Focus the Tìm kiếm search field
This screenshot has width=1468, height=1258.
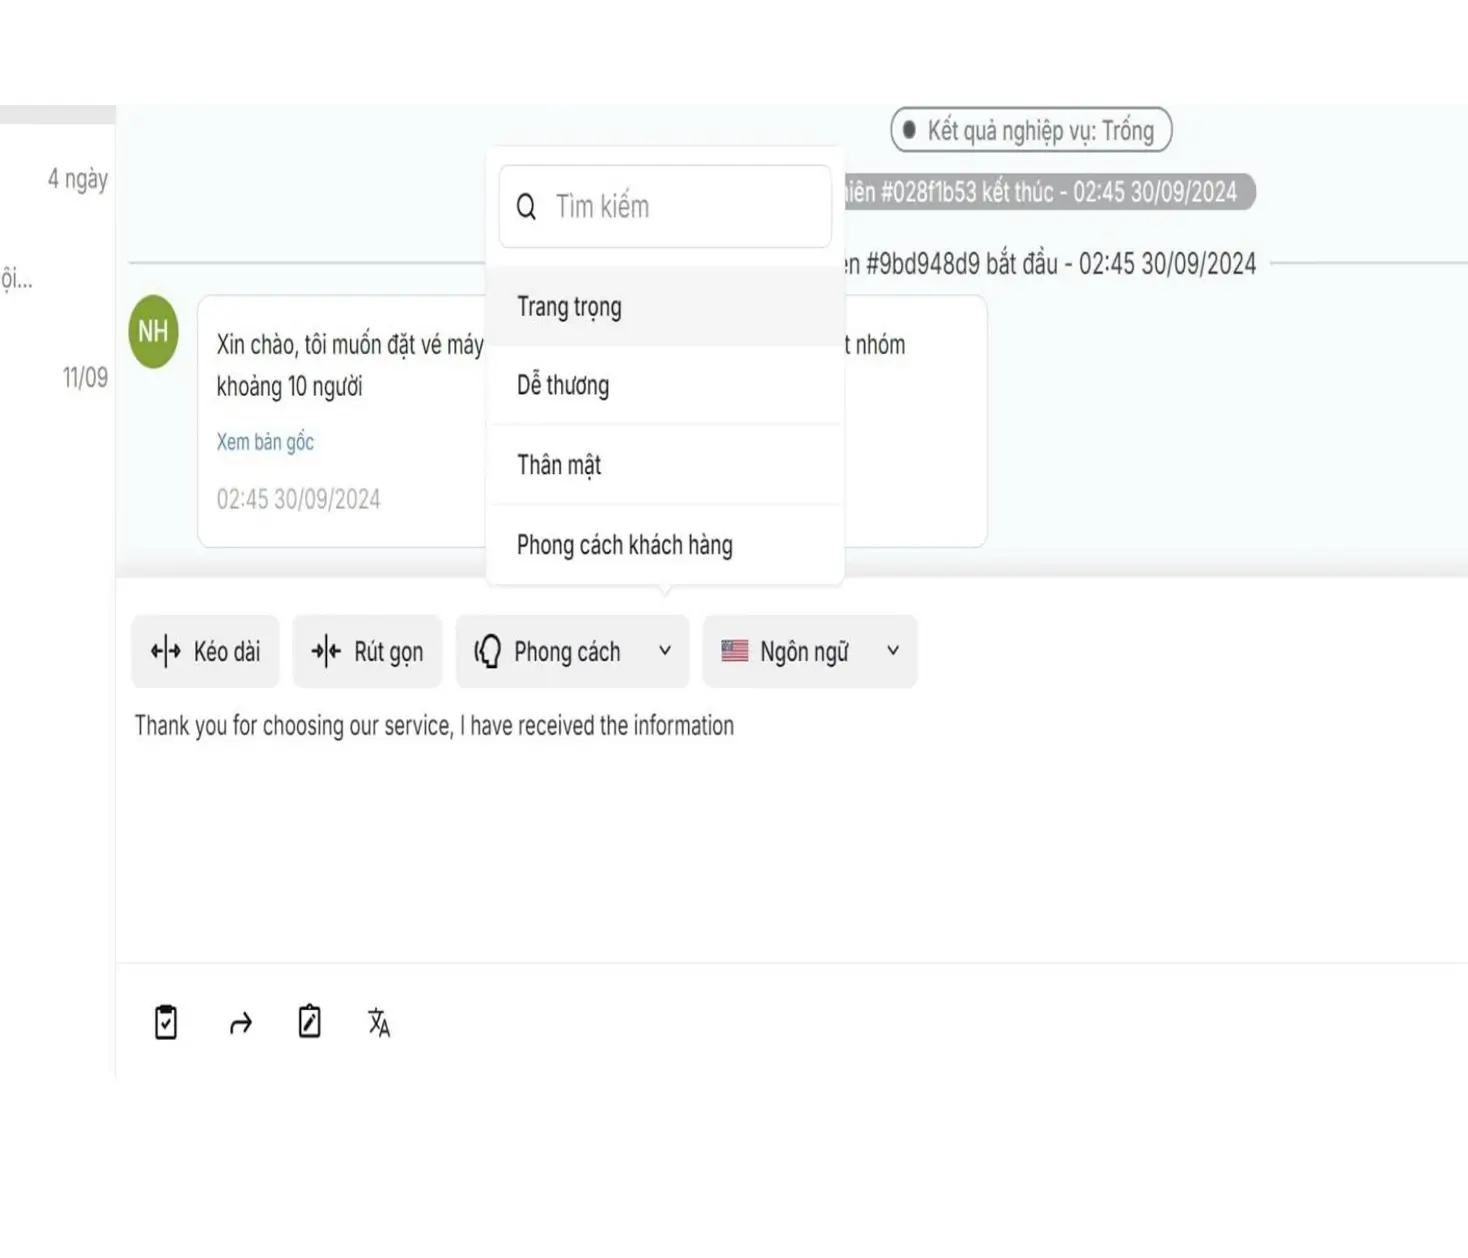pyautogui.click(x=680, y=207)
